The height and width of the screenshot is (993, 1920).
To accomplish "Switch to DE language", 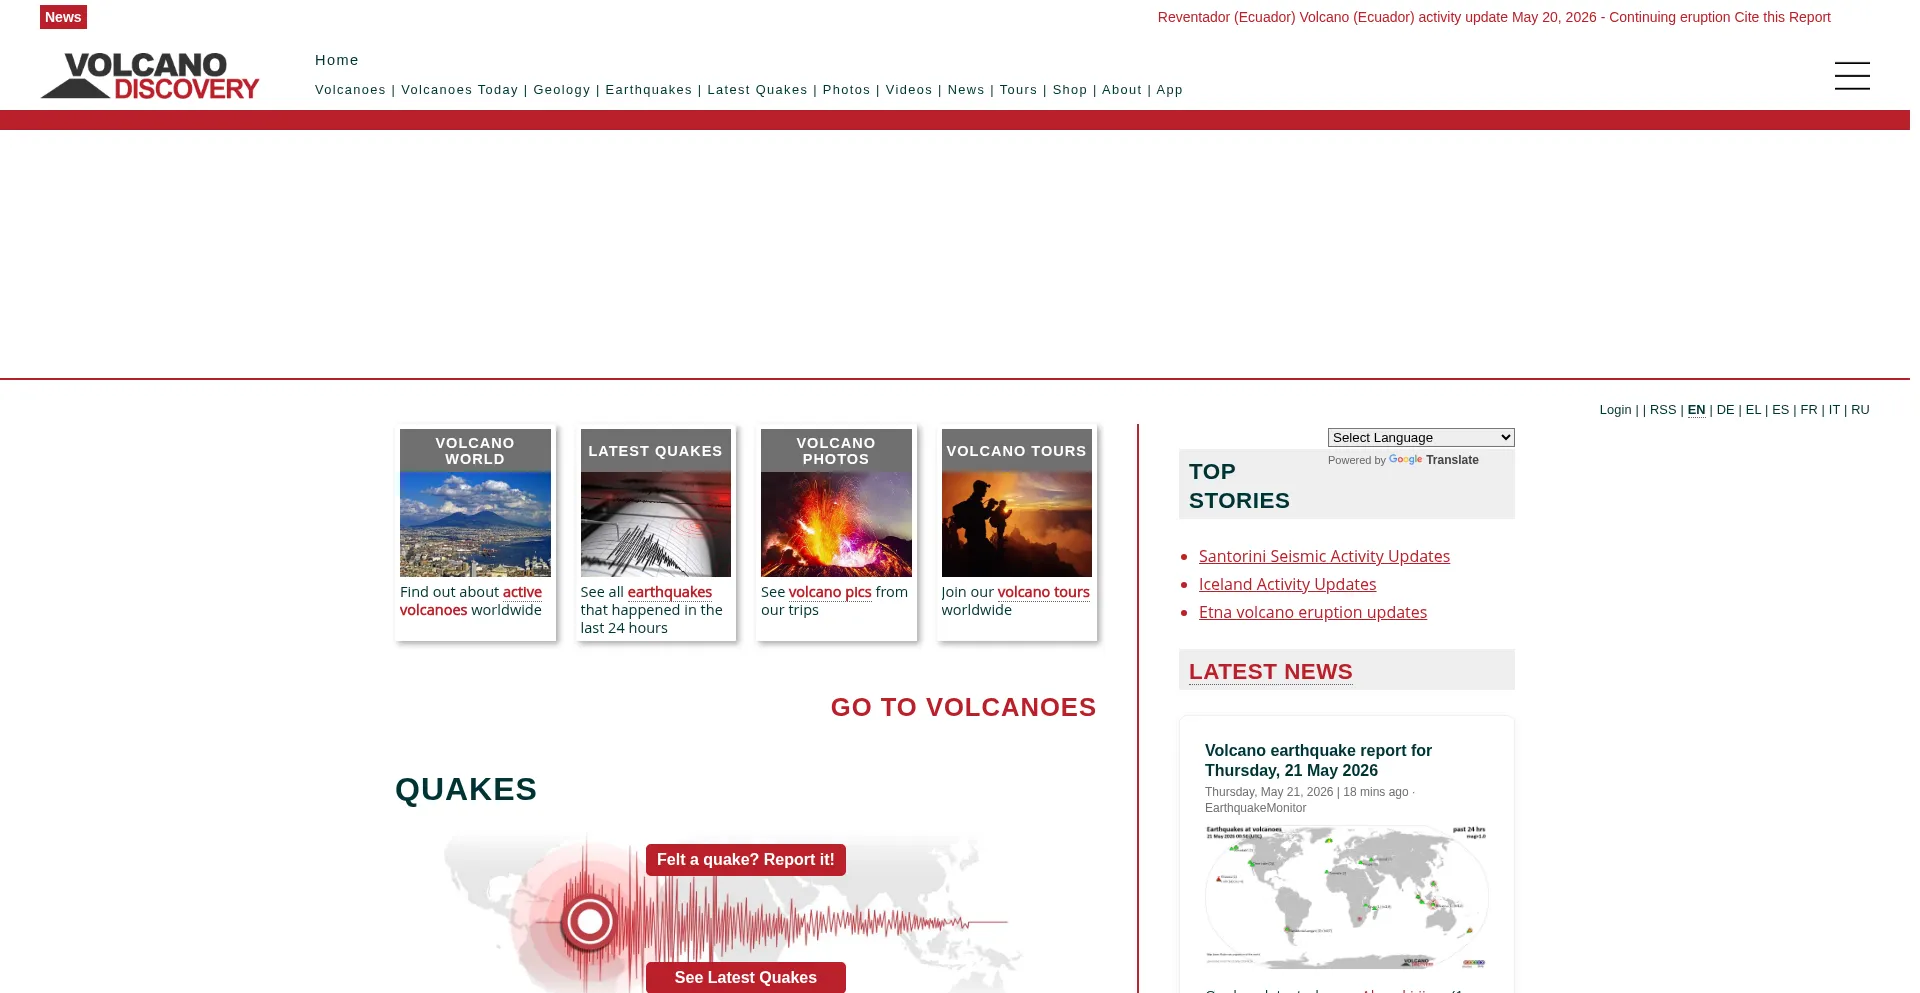I will (1725, 410).
